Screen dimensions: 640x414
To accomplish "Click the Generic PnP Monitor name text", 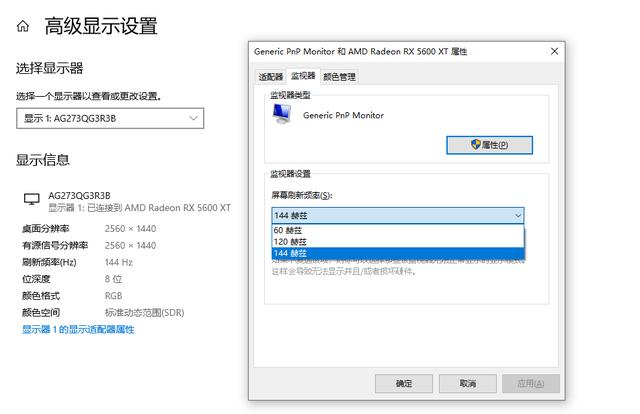I will click(343, 116).
